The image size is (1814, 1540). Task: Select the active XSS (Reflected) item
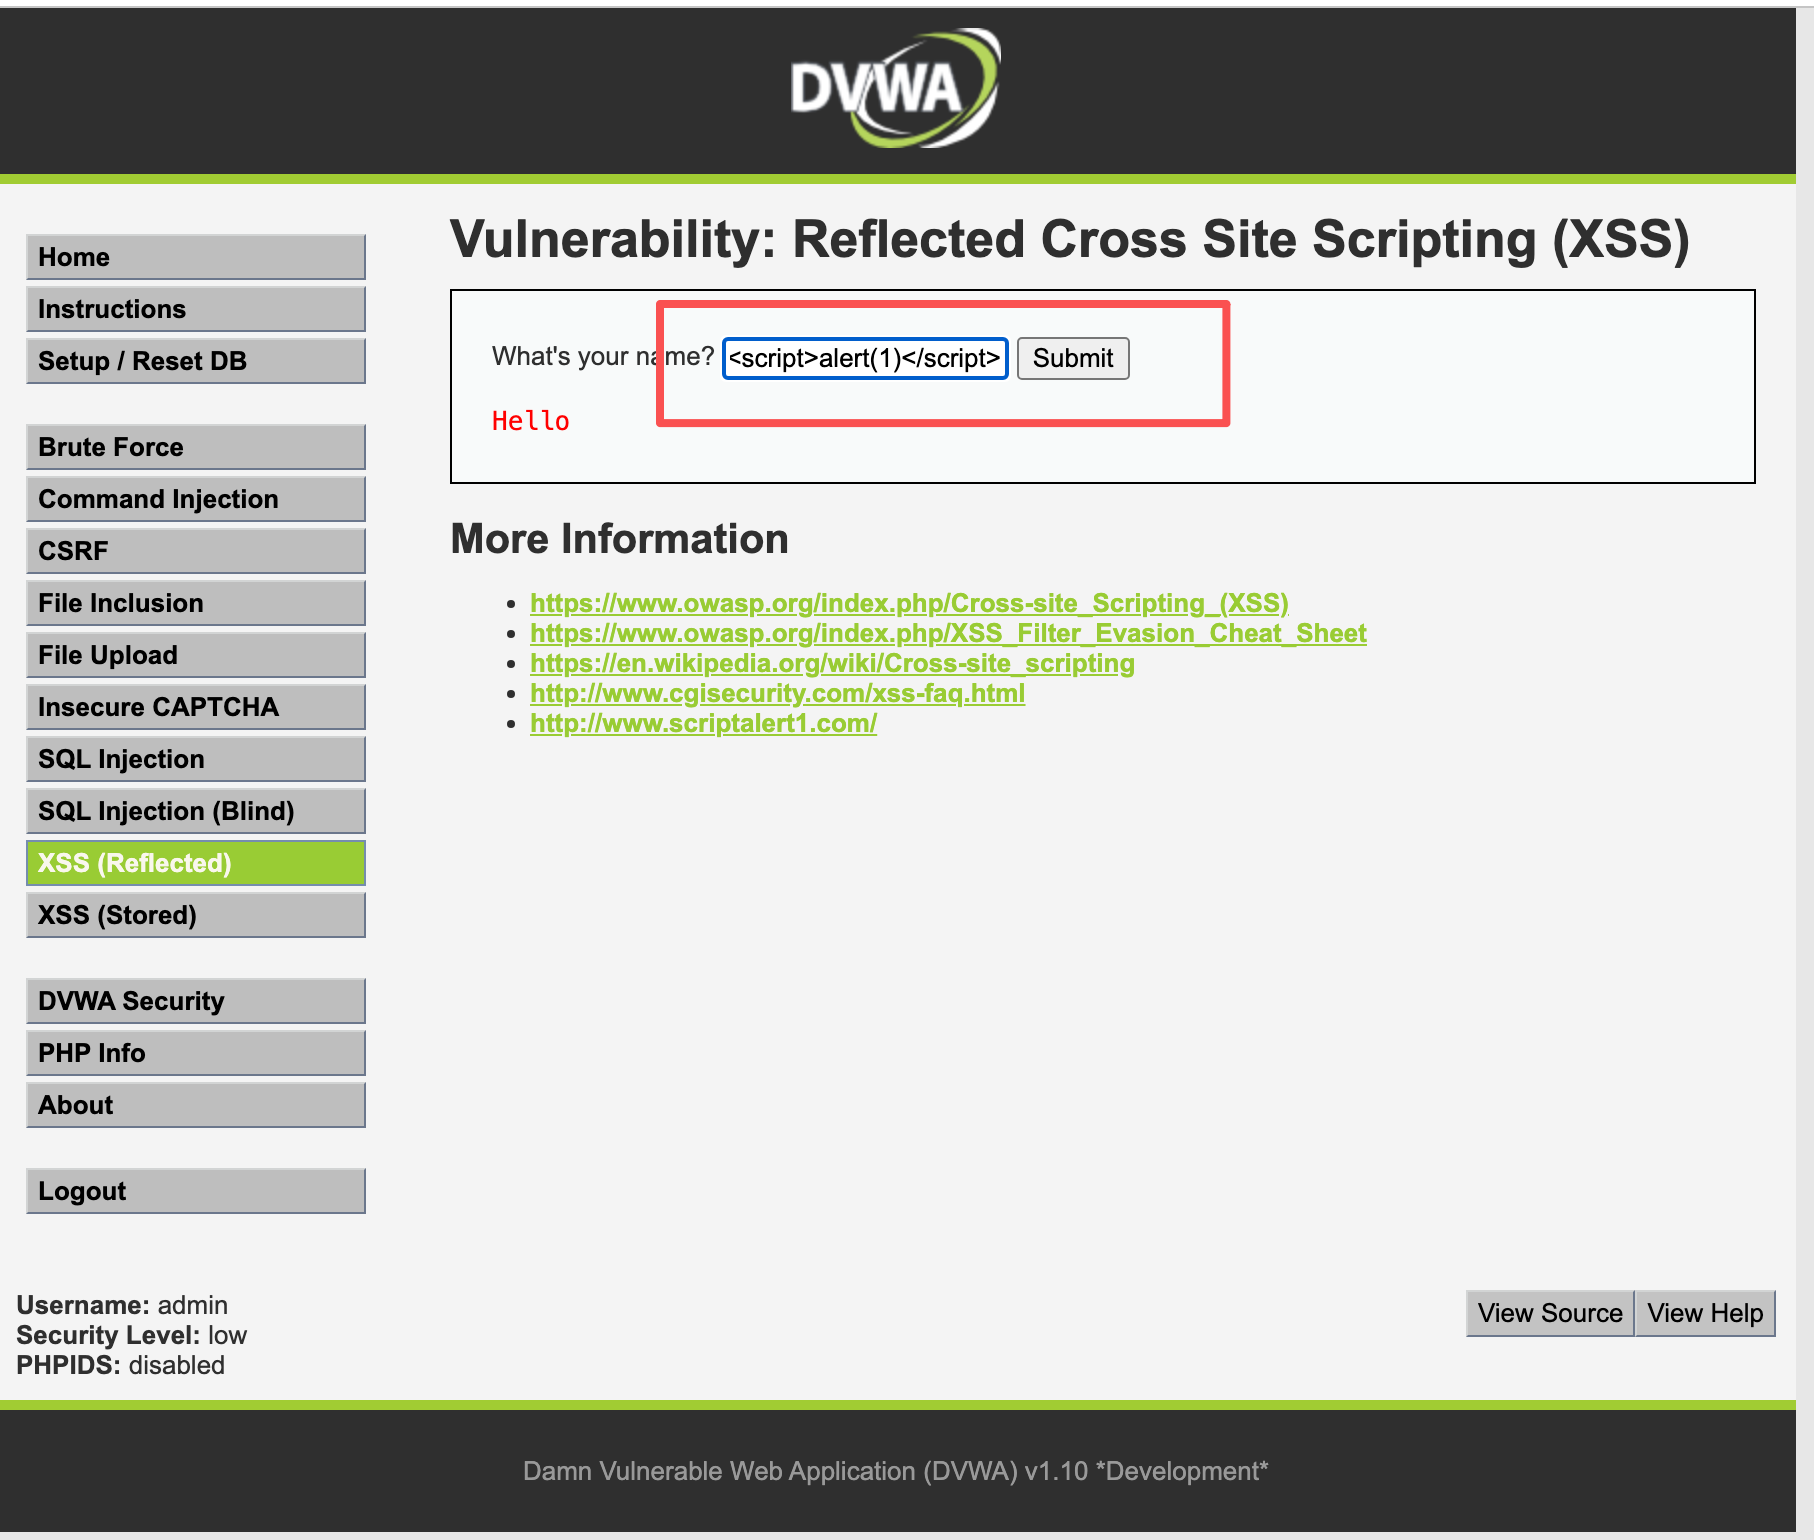tap(196, 863)
